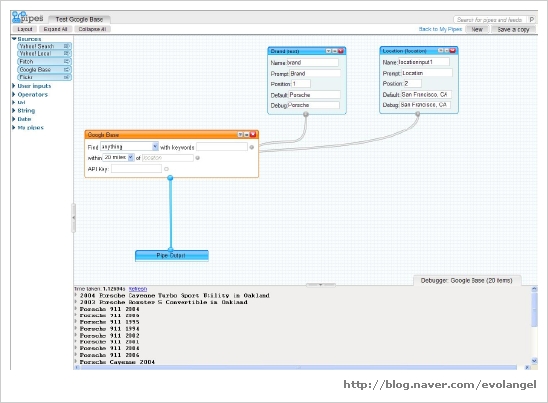Click the Location module Name field

[424, 62]
